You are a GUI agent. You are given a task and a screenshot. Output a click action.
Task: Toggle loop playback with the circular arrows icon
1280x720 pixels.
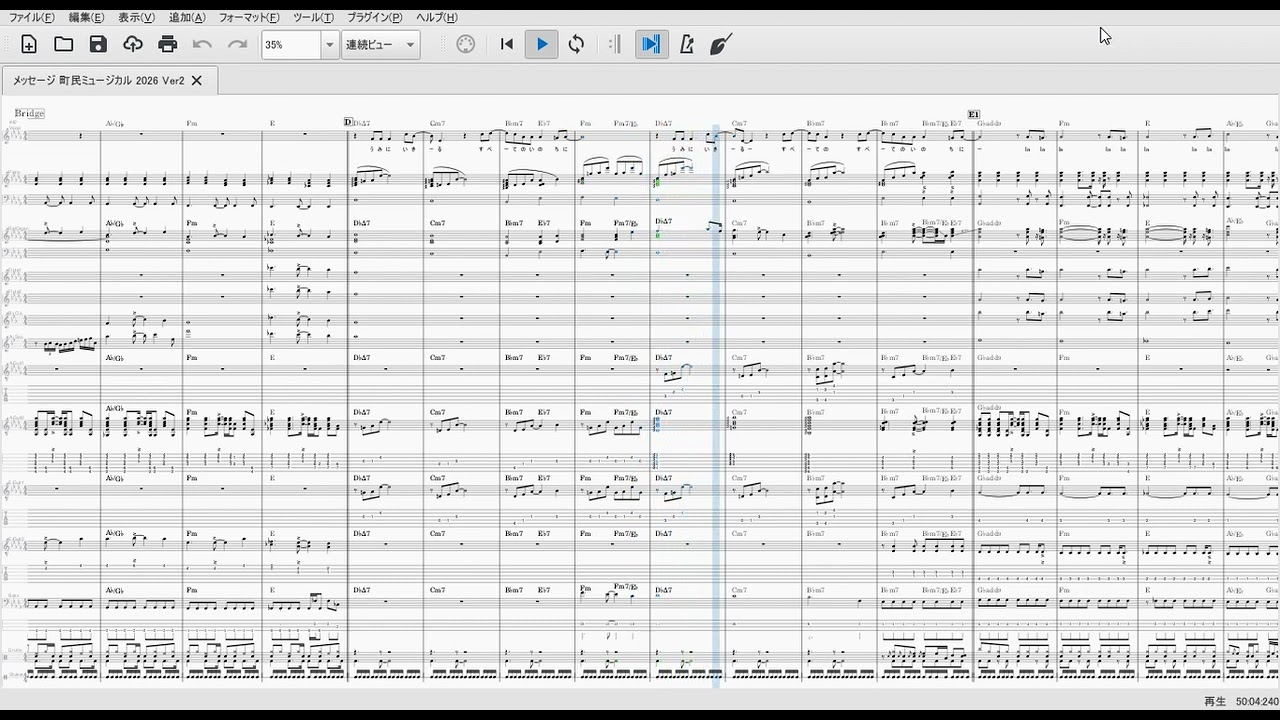pos(576,44)
